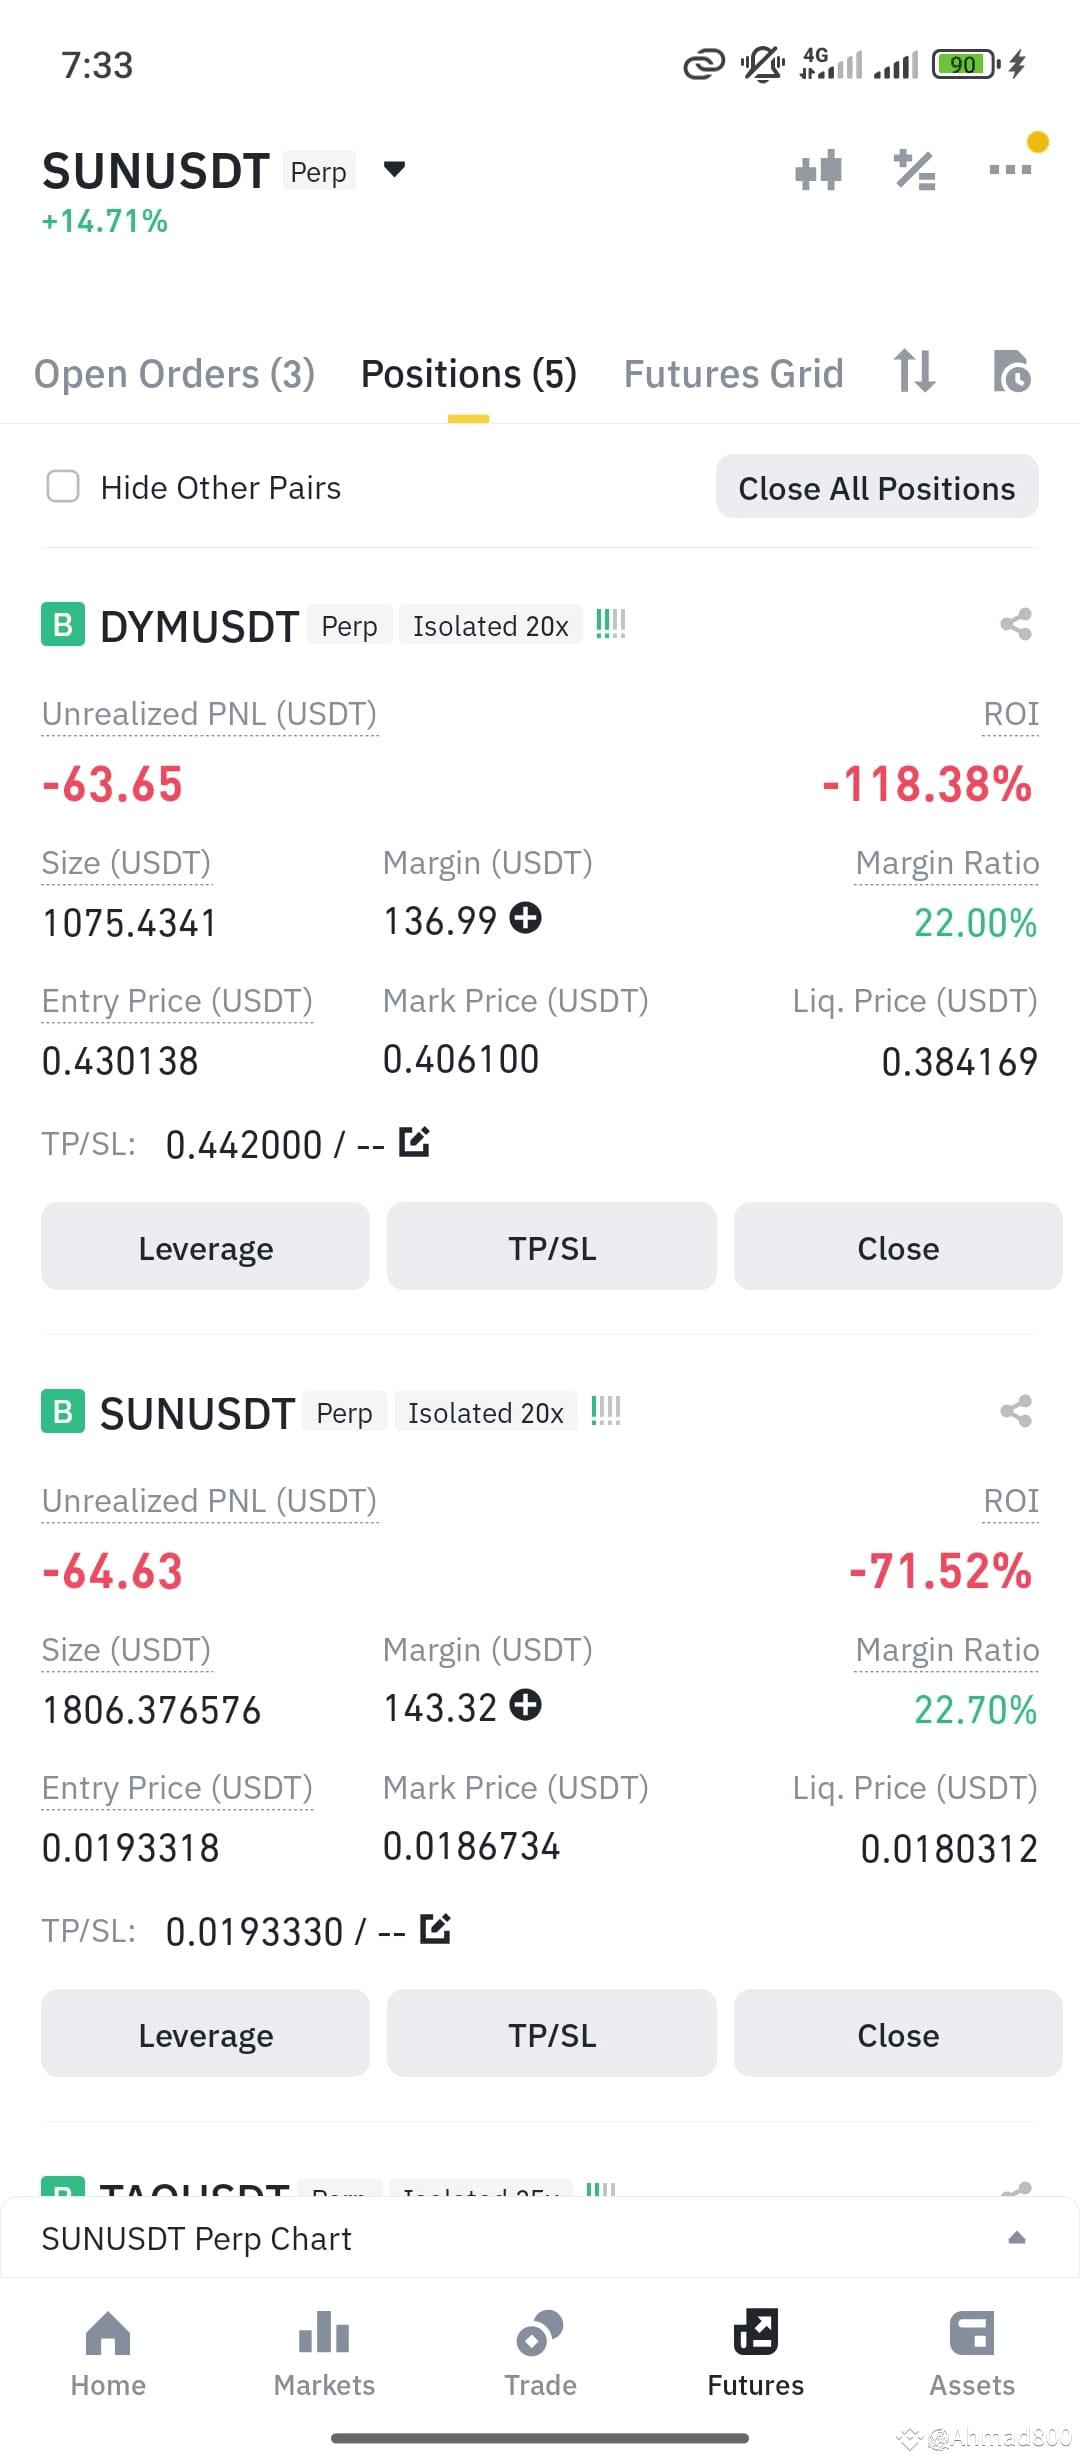This screenshot has height=2460, width=1080.
Task: Edit the SUNUSDT TP/SL 0.0193330 value
Action: point(436,1929)
